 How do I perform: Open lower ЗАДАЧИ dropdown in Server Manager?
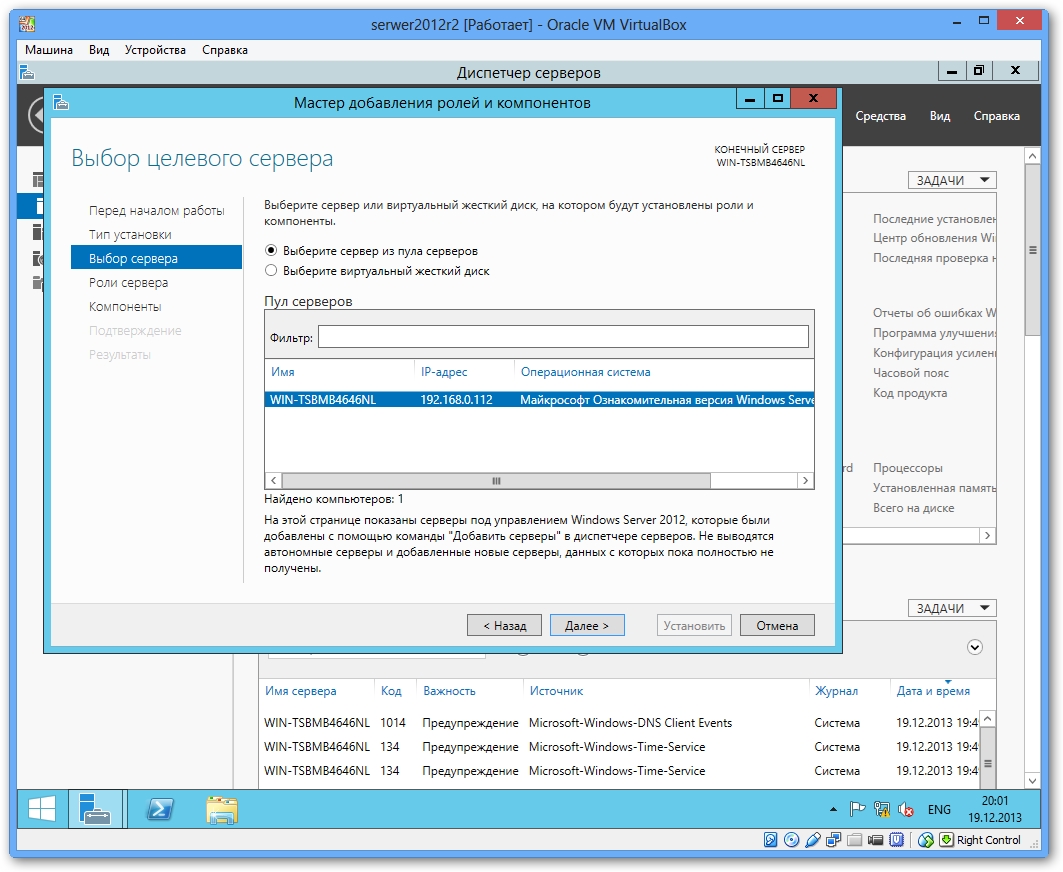(x=952, y=608)
